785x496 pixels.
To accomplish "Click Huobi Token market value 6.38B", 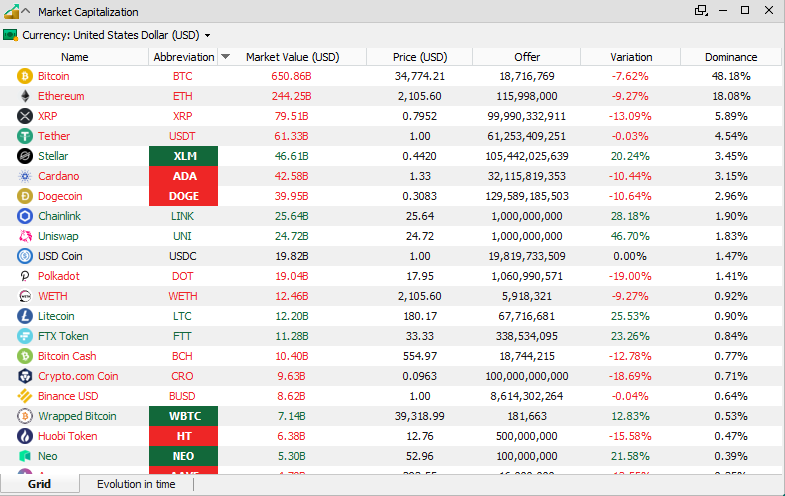I will click(291, 436).
